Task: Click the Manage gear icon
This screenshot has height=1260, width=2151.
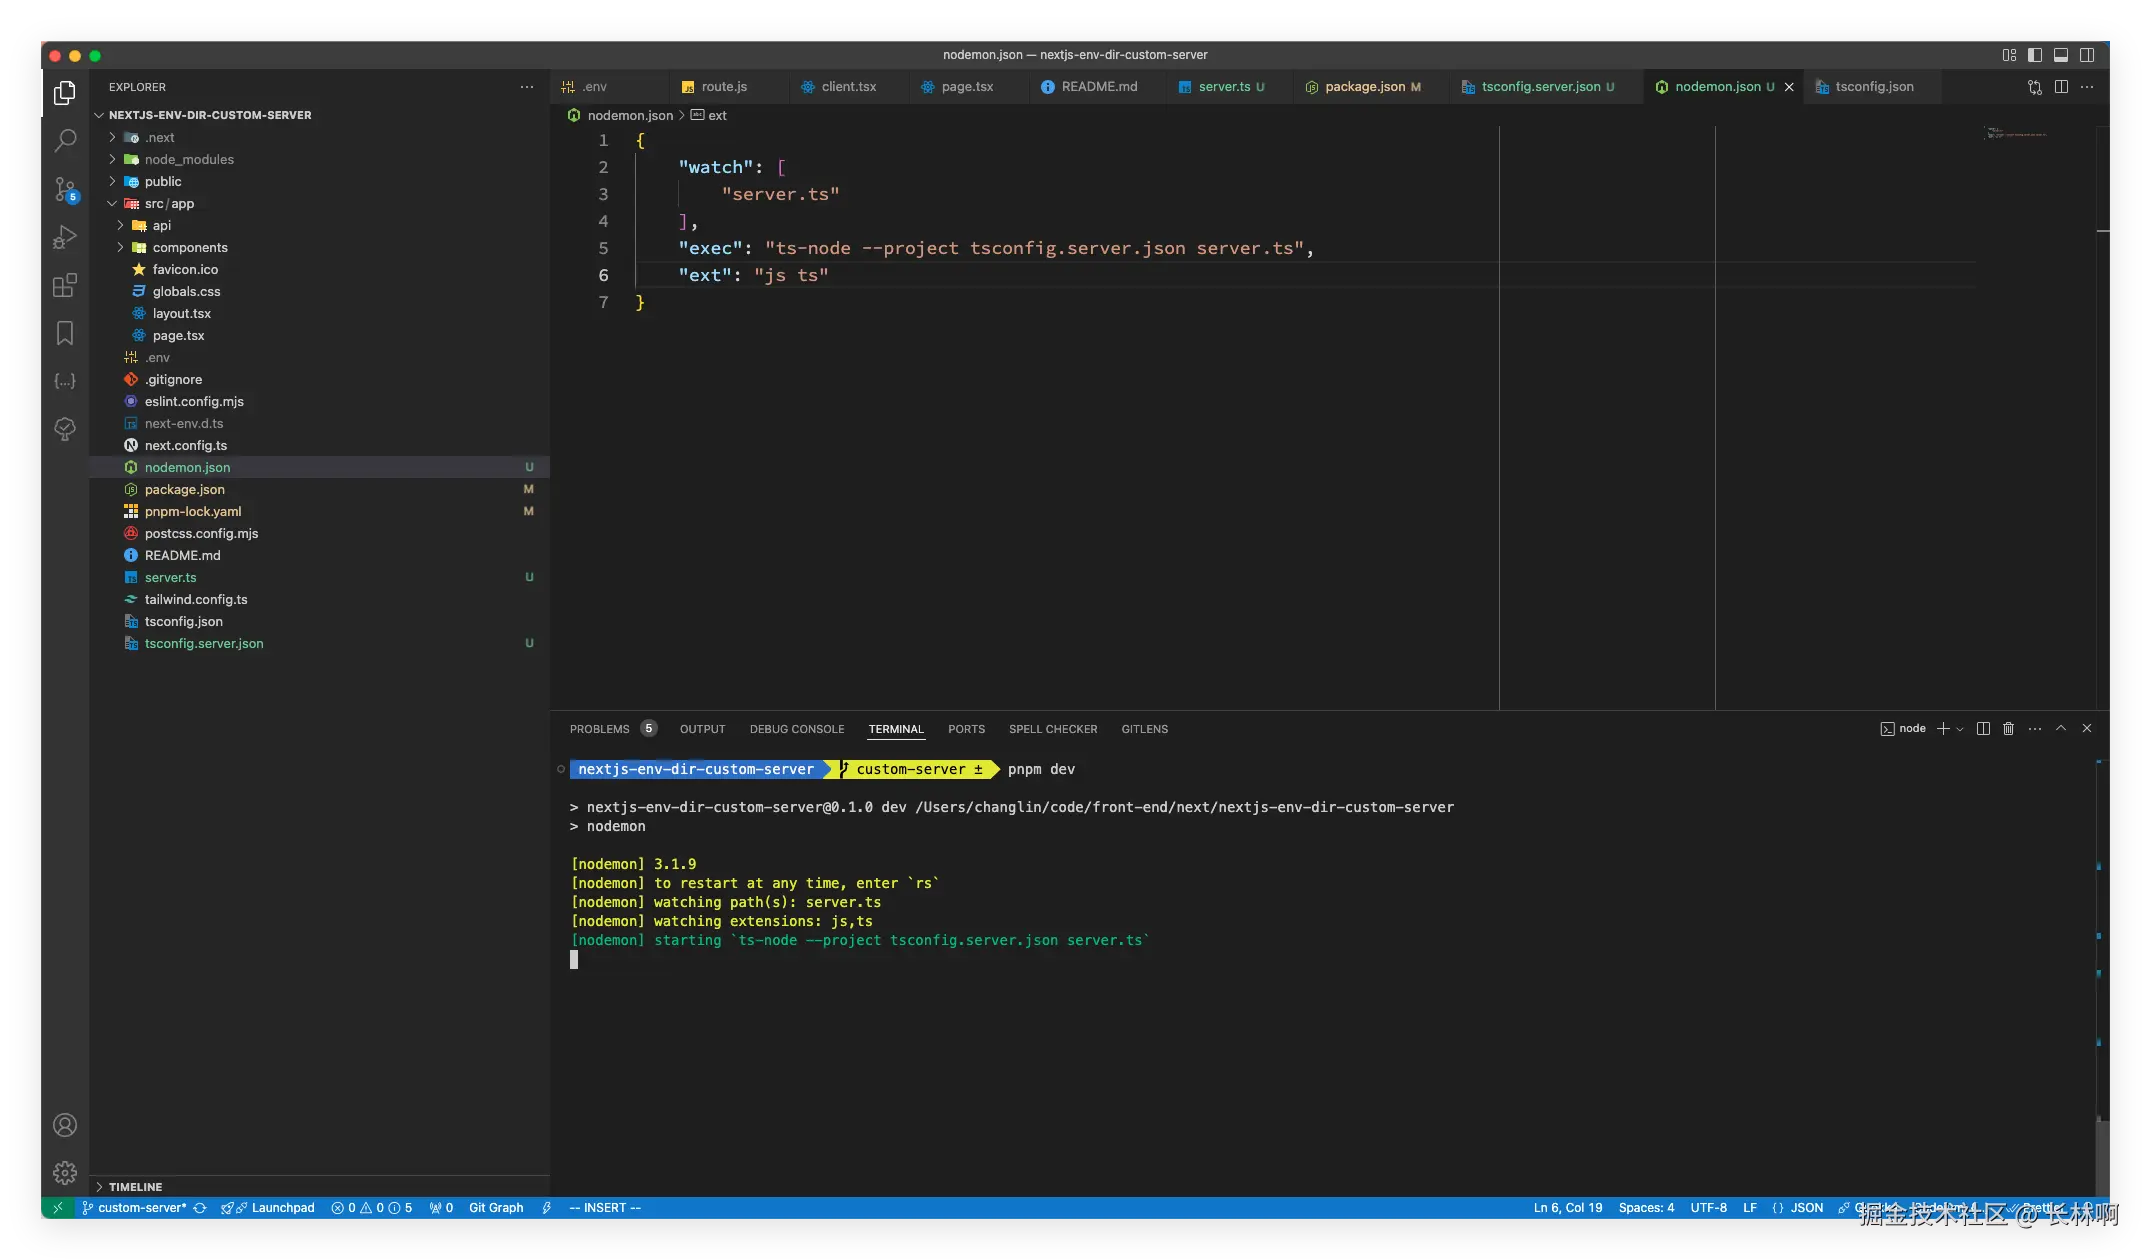Action: [x=65, y=1172]
